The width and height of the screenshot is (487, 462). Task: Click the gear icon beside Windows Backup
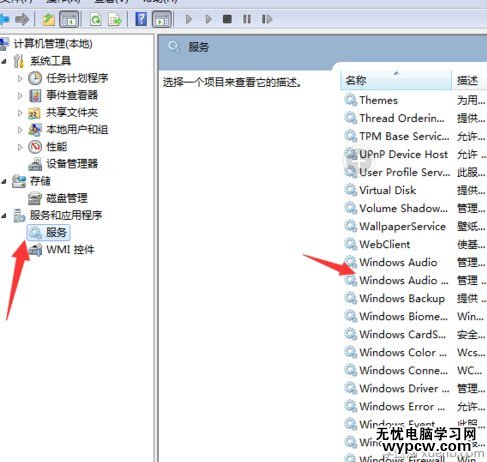(x=351, y=298)
